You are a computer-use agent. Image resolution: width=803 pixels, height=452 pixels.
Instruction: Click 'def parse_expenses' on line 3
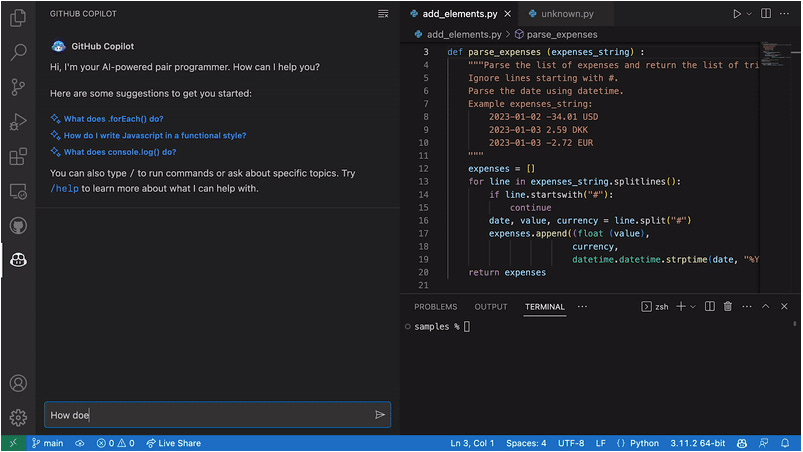[494, 52]
